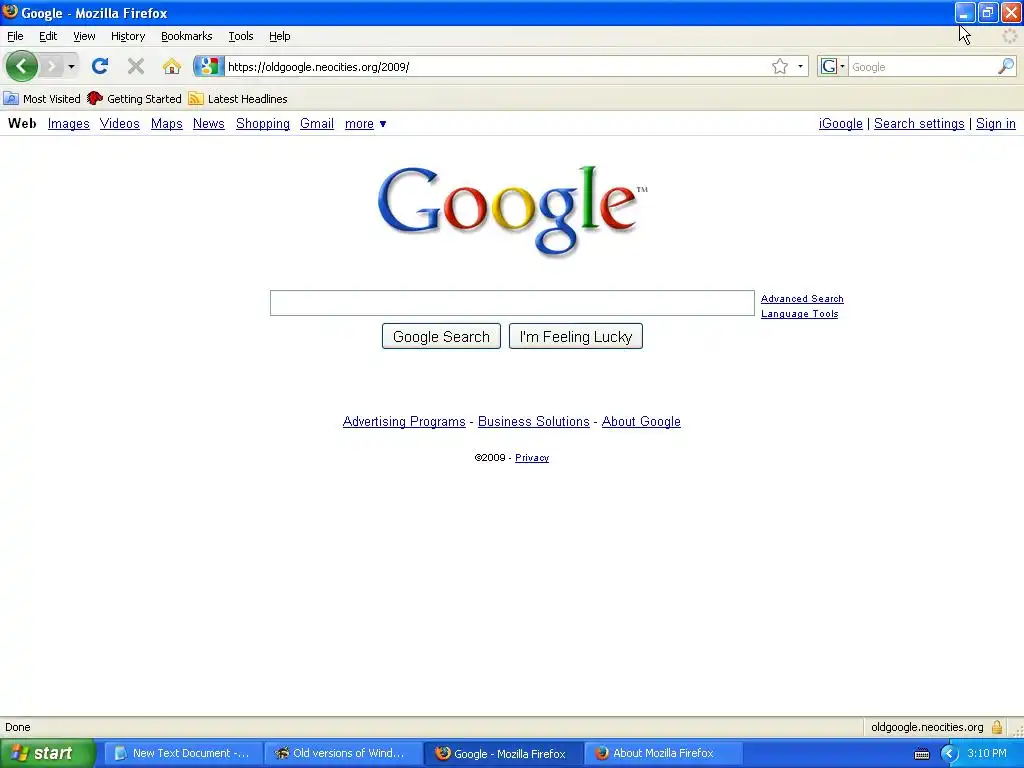Viewport: 1024px width, 768px height.
Task: Open the Tools menu
Action: coord(241,36)
